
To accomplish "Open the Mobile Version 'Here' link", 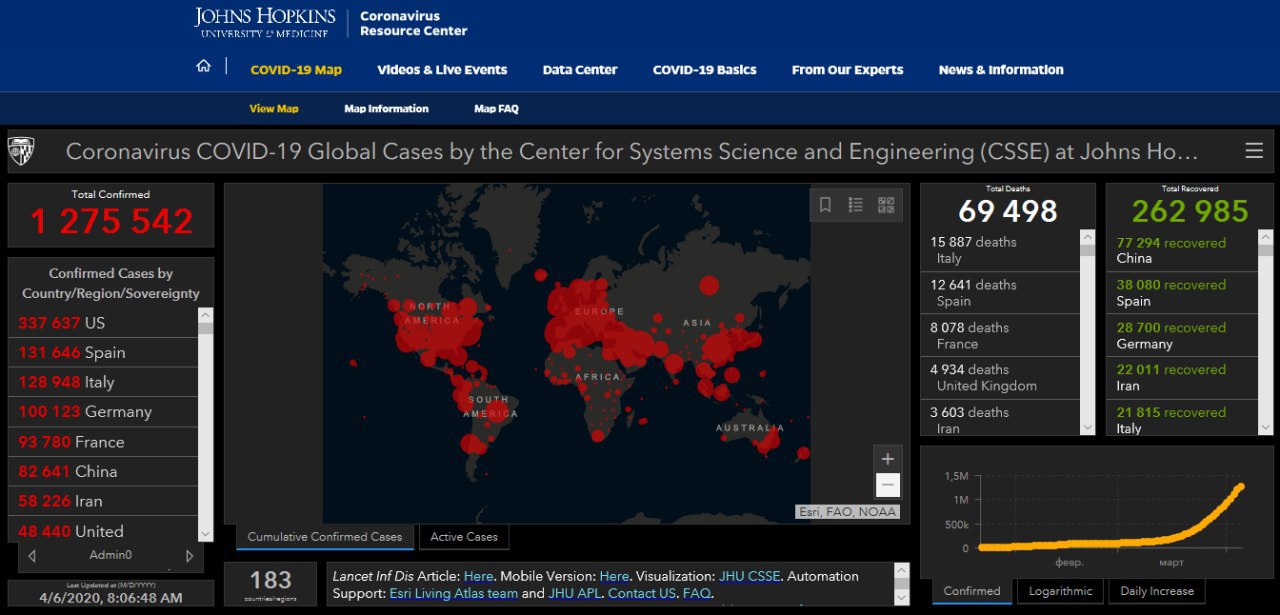I will coord(614,576).
